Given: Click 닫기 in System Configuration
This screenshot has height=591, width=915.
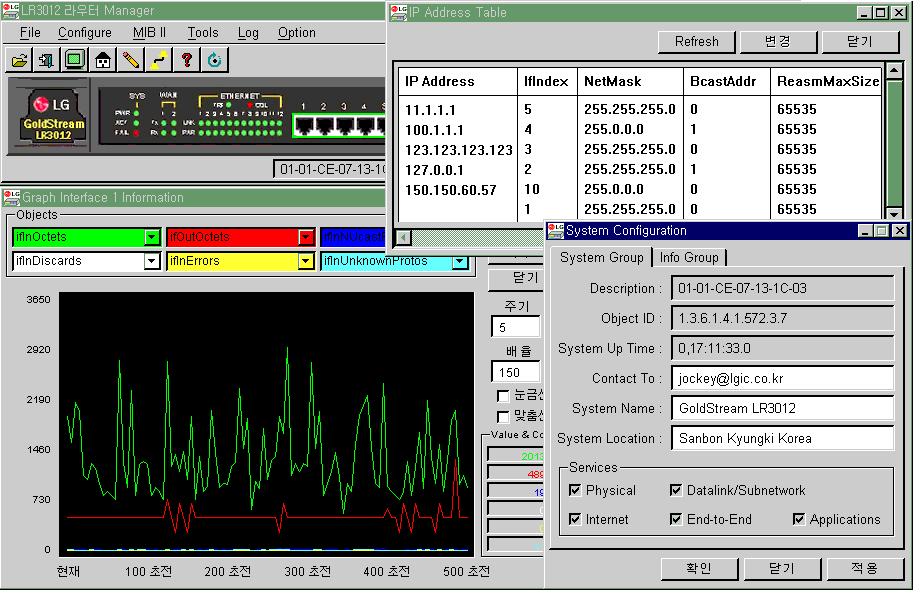Looking at the screenshot, I should (x=782, y=568).
